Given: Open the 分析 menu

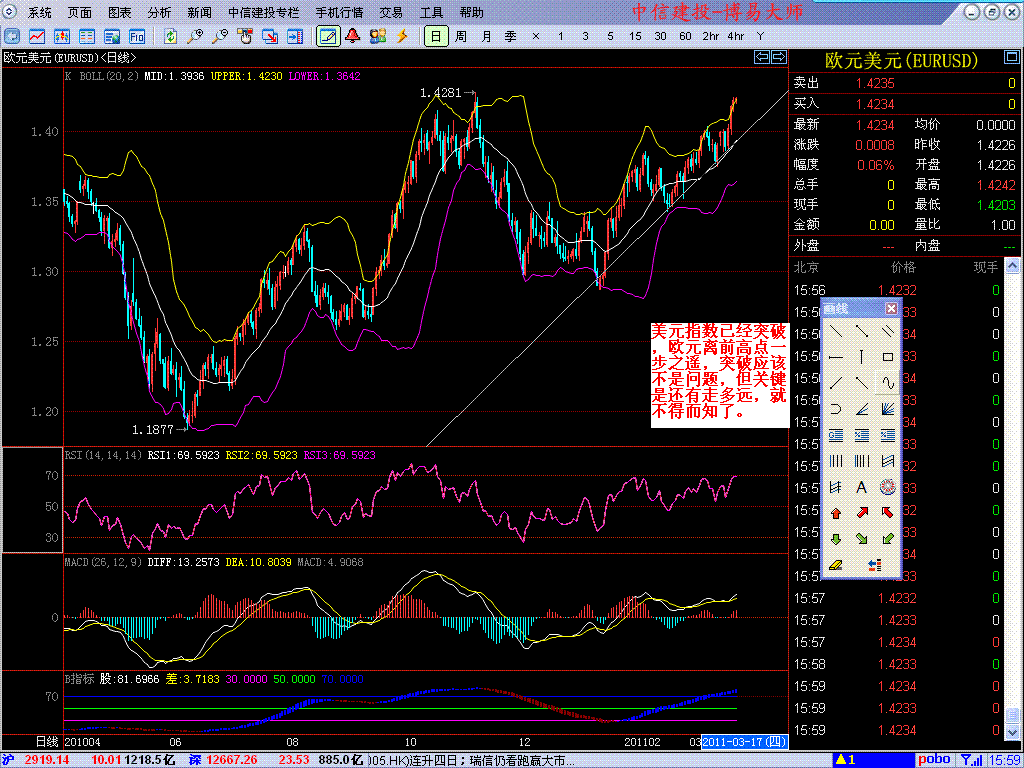Looking at the screenshot, I should coord(159,13).
